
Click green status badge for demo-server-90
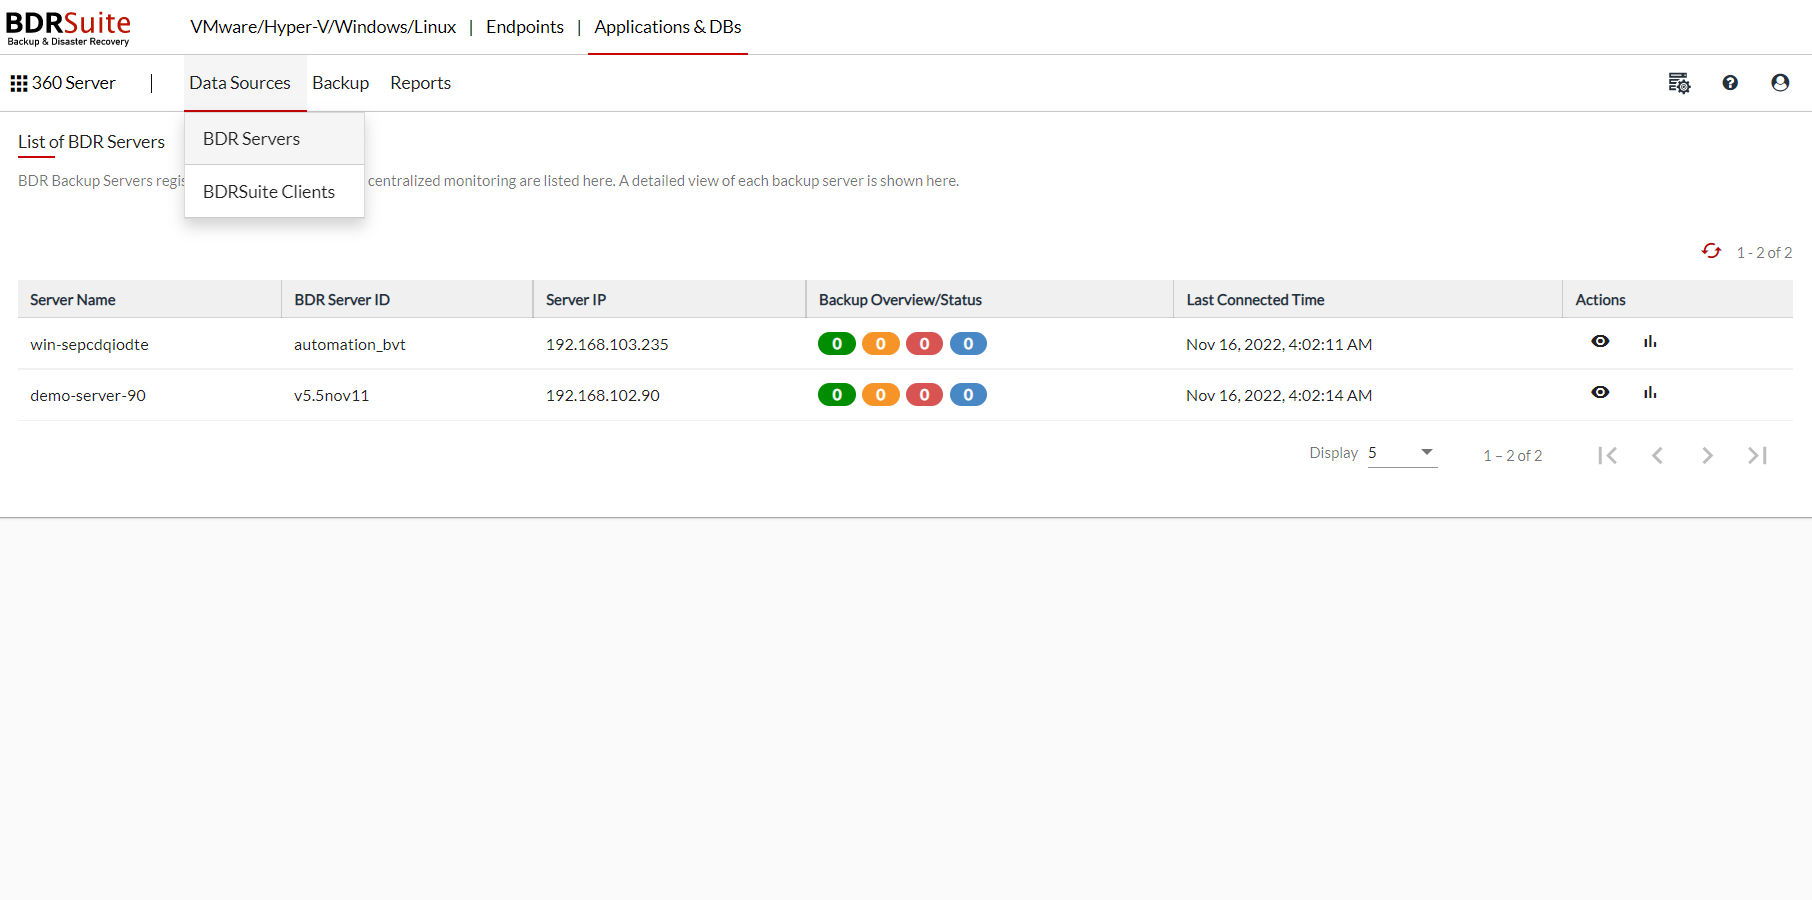click(x=837, y=395)
